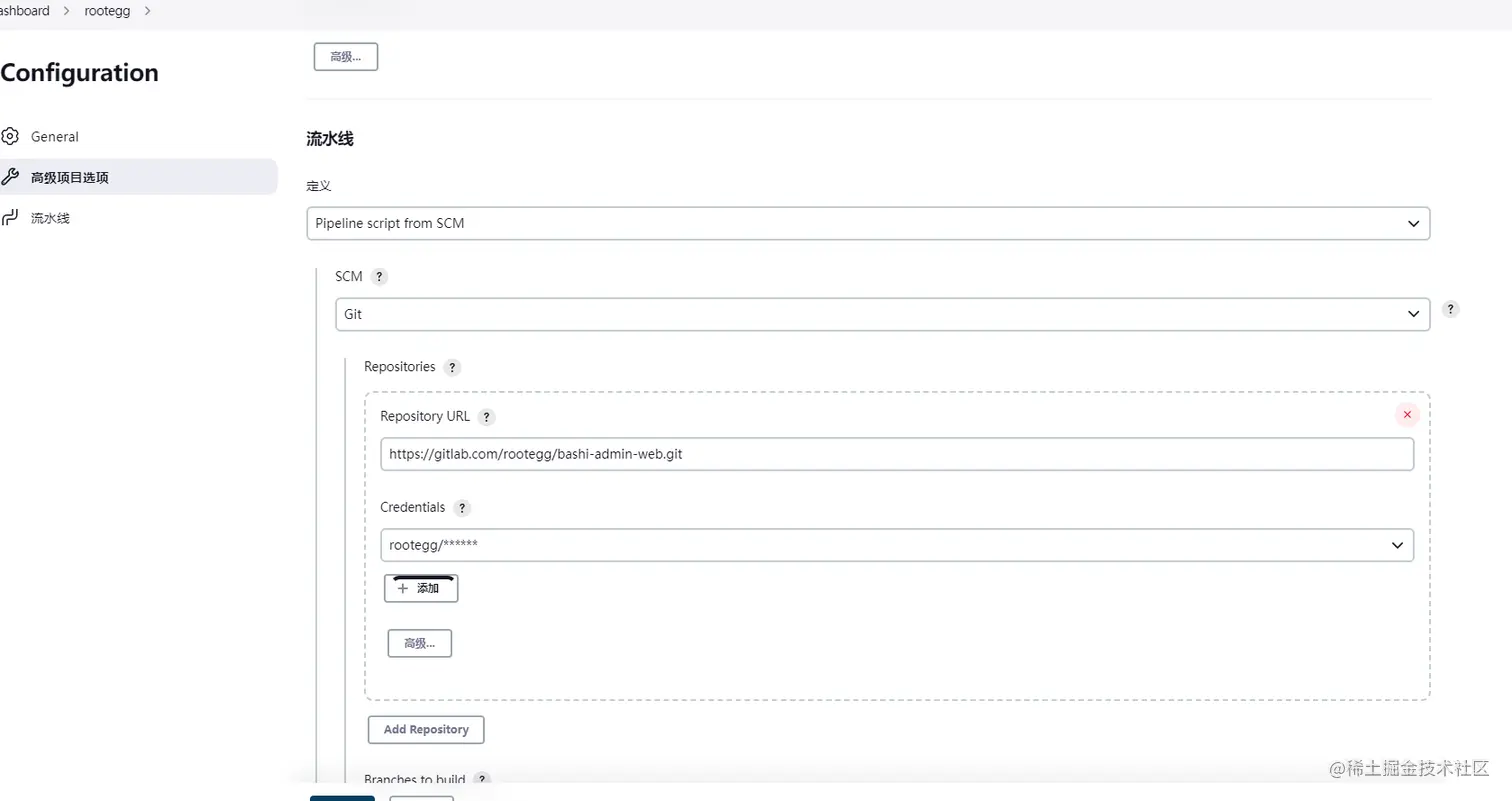Show help for Branches to build
1512x801 pixels.
[x=482, y=779]
